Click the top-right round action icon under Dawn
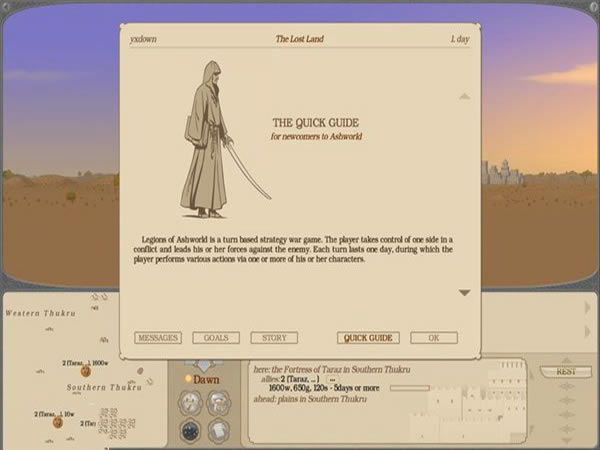 218,403
